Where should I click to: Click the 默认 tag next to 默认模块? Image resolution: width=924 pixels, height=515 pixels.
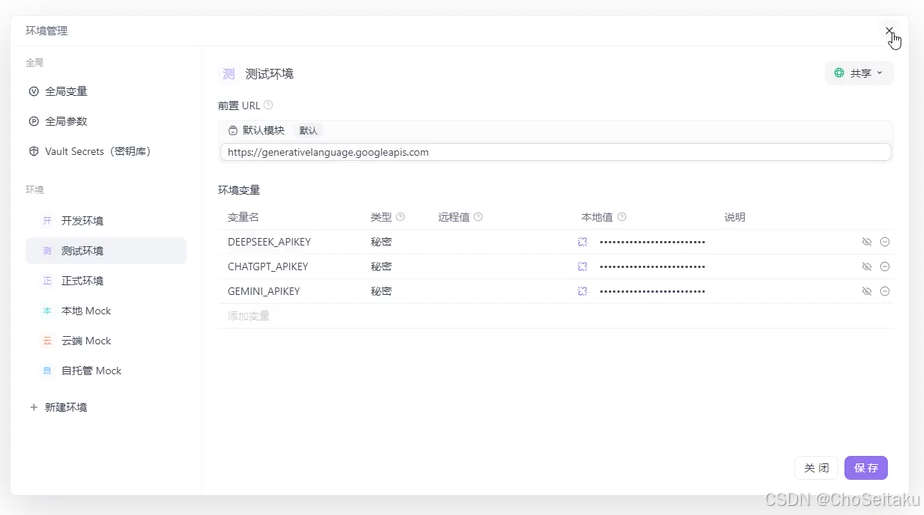pyautogui.click(x=308, y=130)
